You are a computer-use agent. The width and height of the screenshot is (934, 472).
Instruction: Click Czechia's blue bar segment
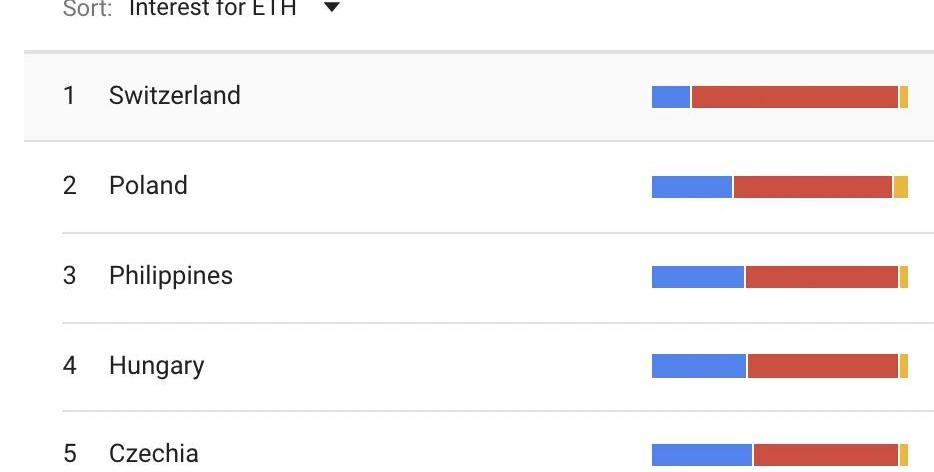pos(702,456)
